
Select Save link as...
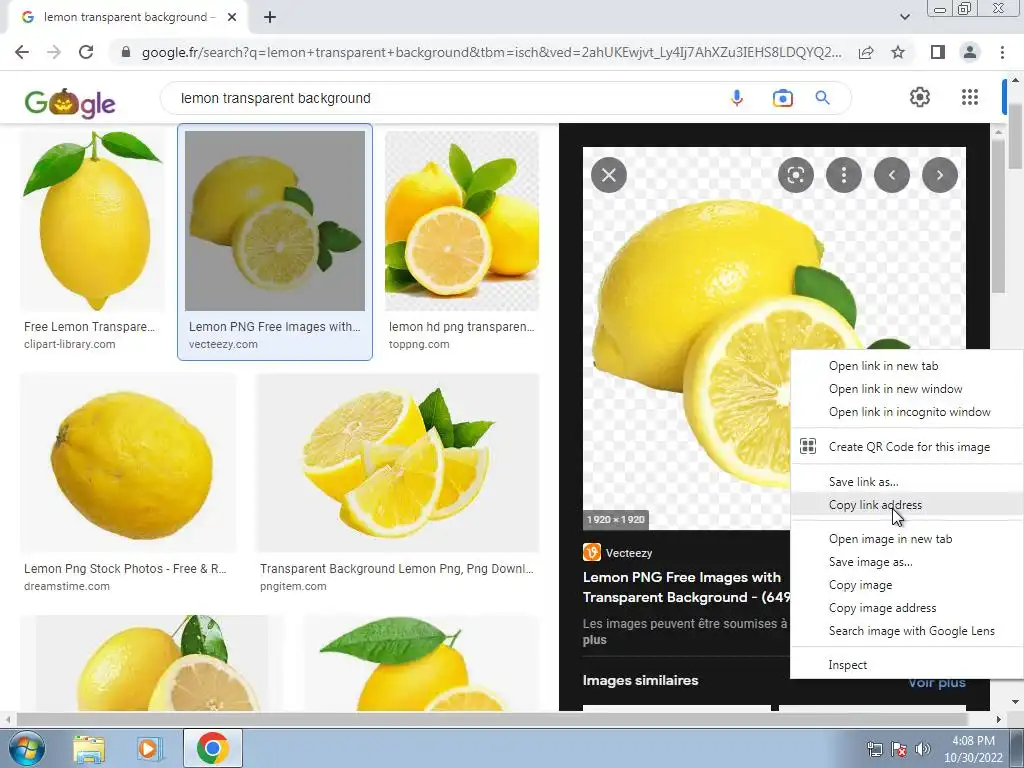point(906,482)
